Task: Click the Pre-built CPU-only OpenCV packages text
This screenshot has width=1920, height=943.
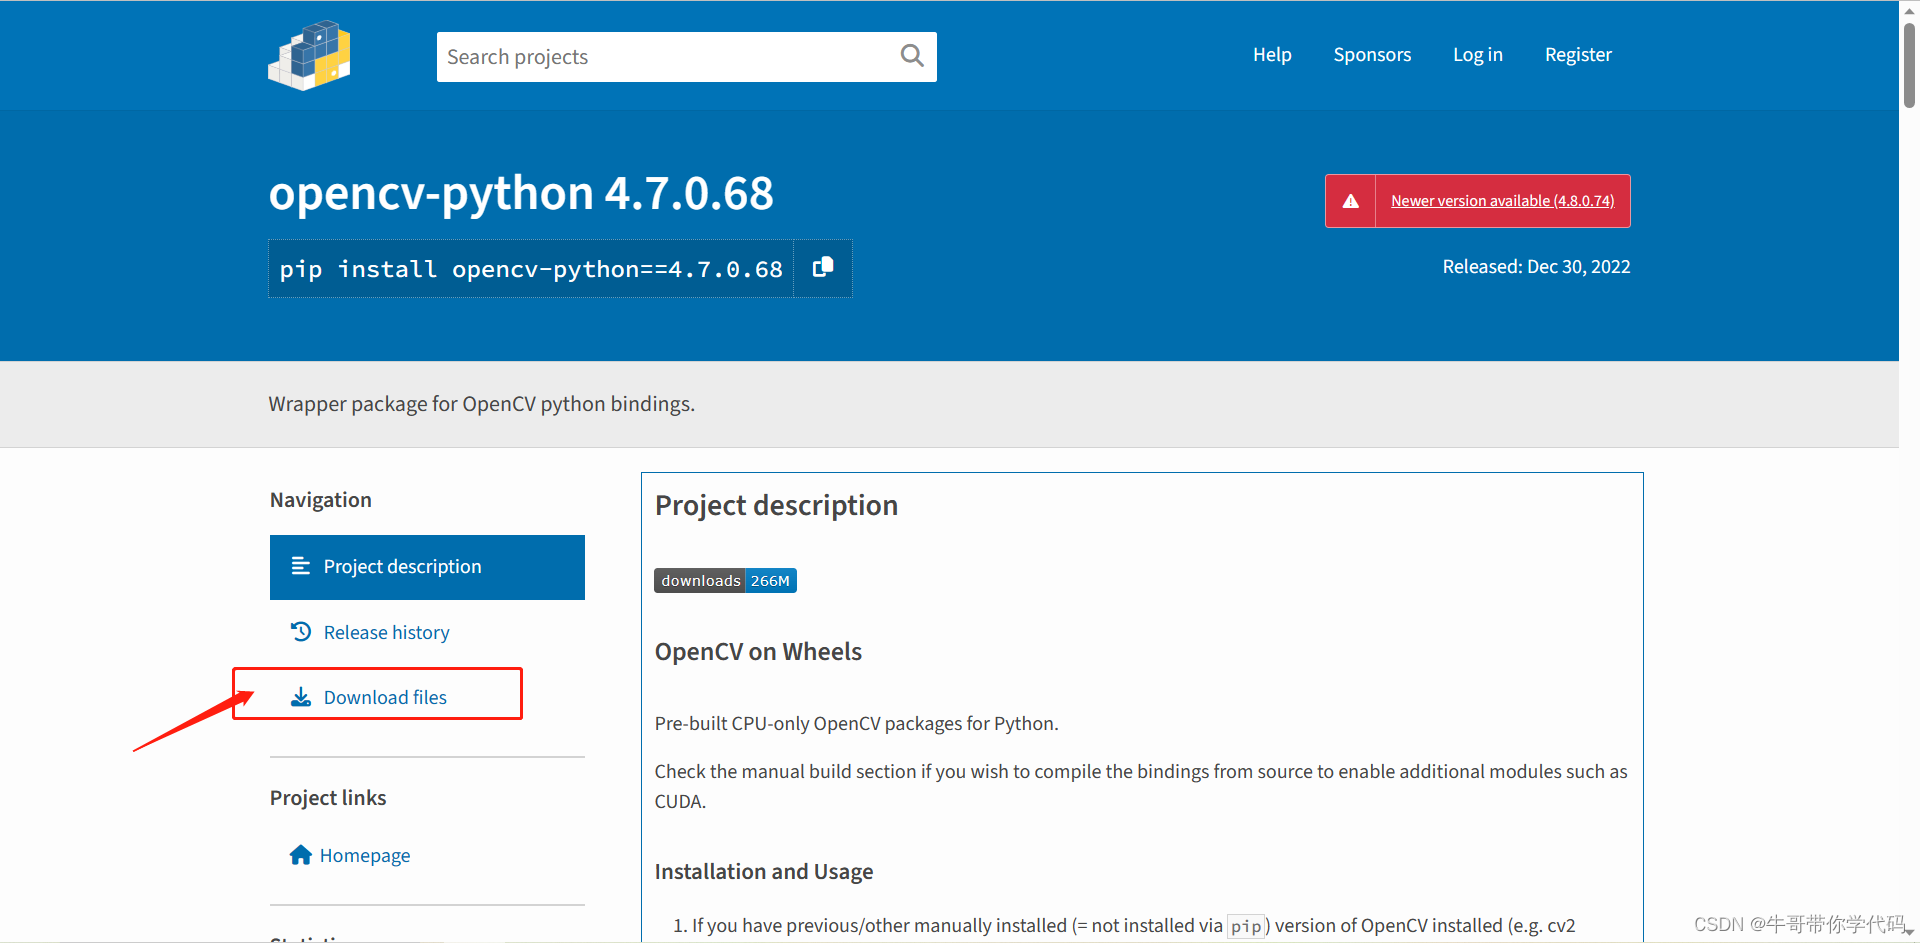Action: click(x=856, y=724)
